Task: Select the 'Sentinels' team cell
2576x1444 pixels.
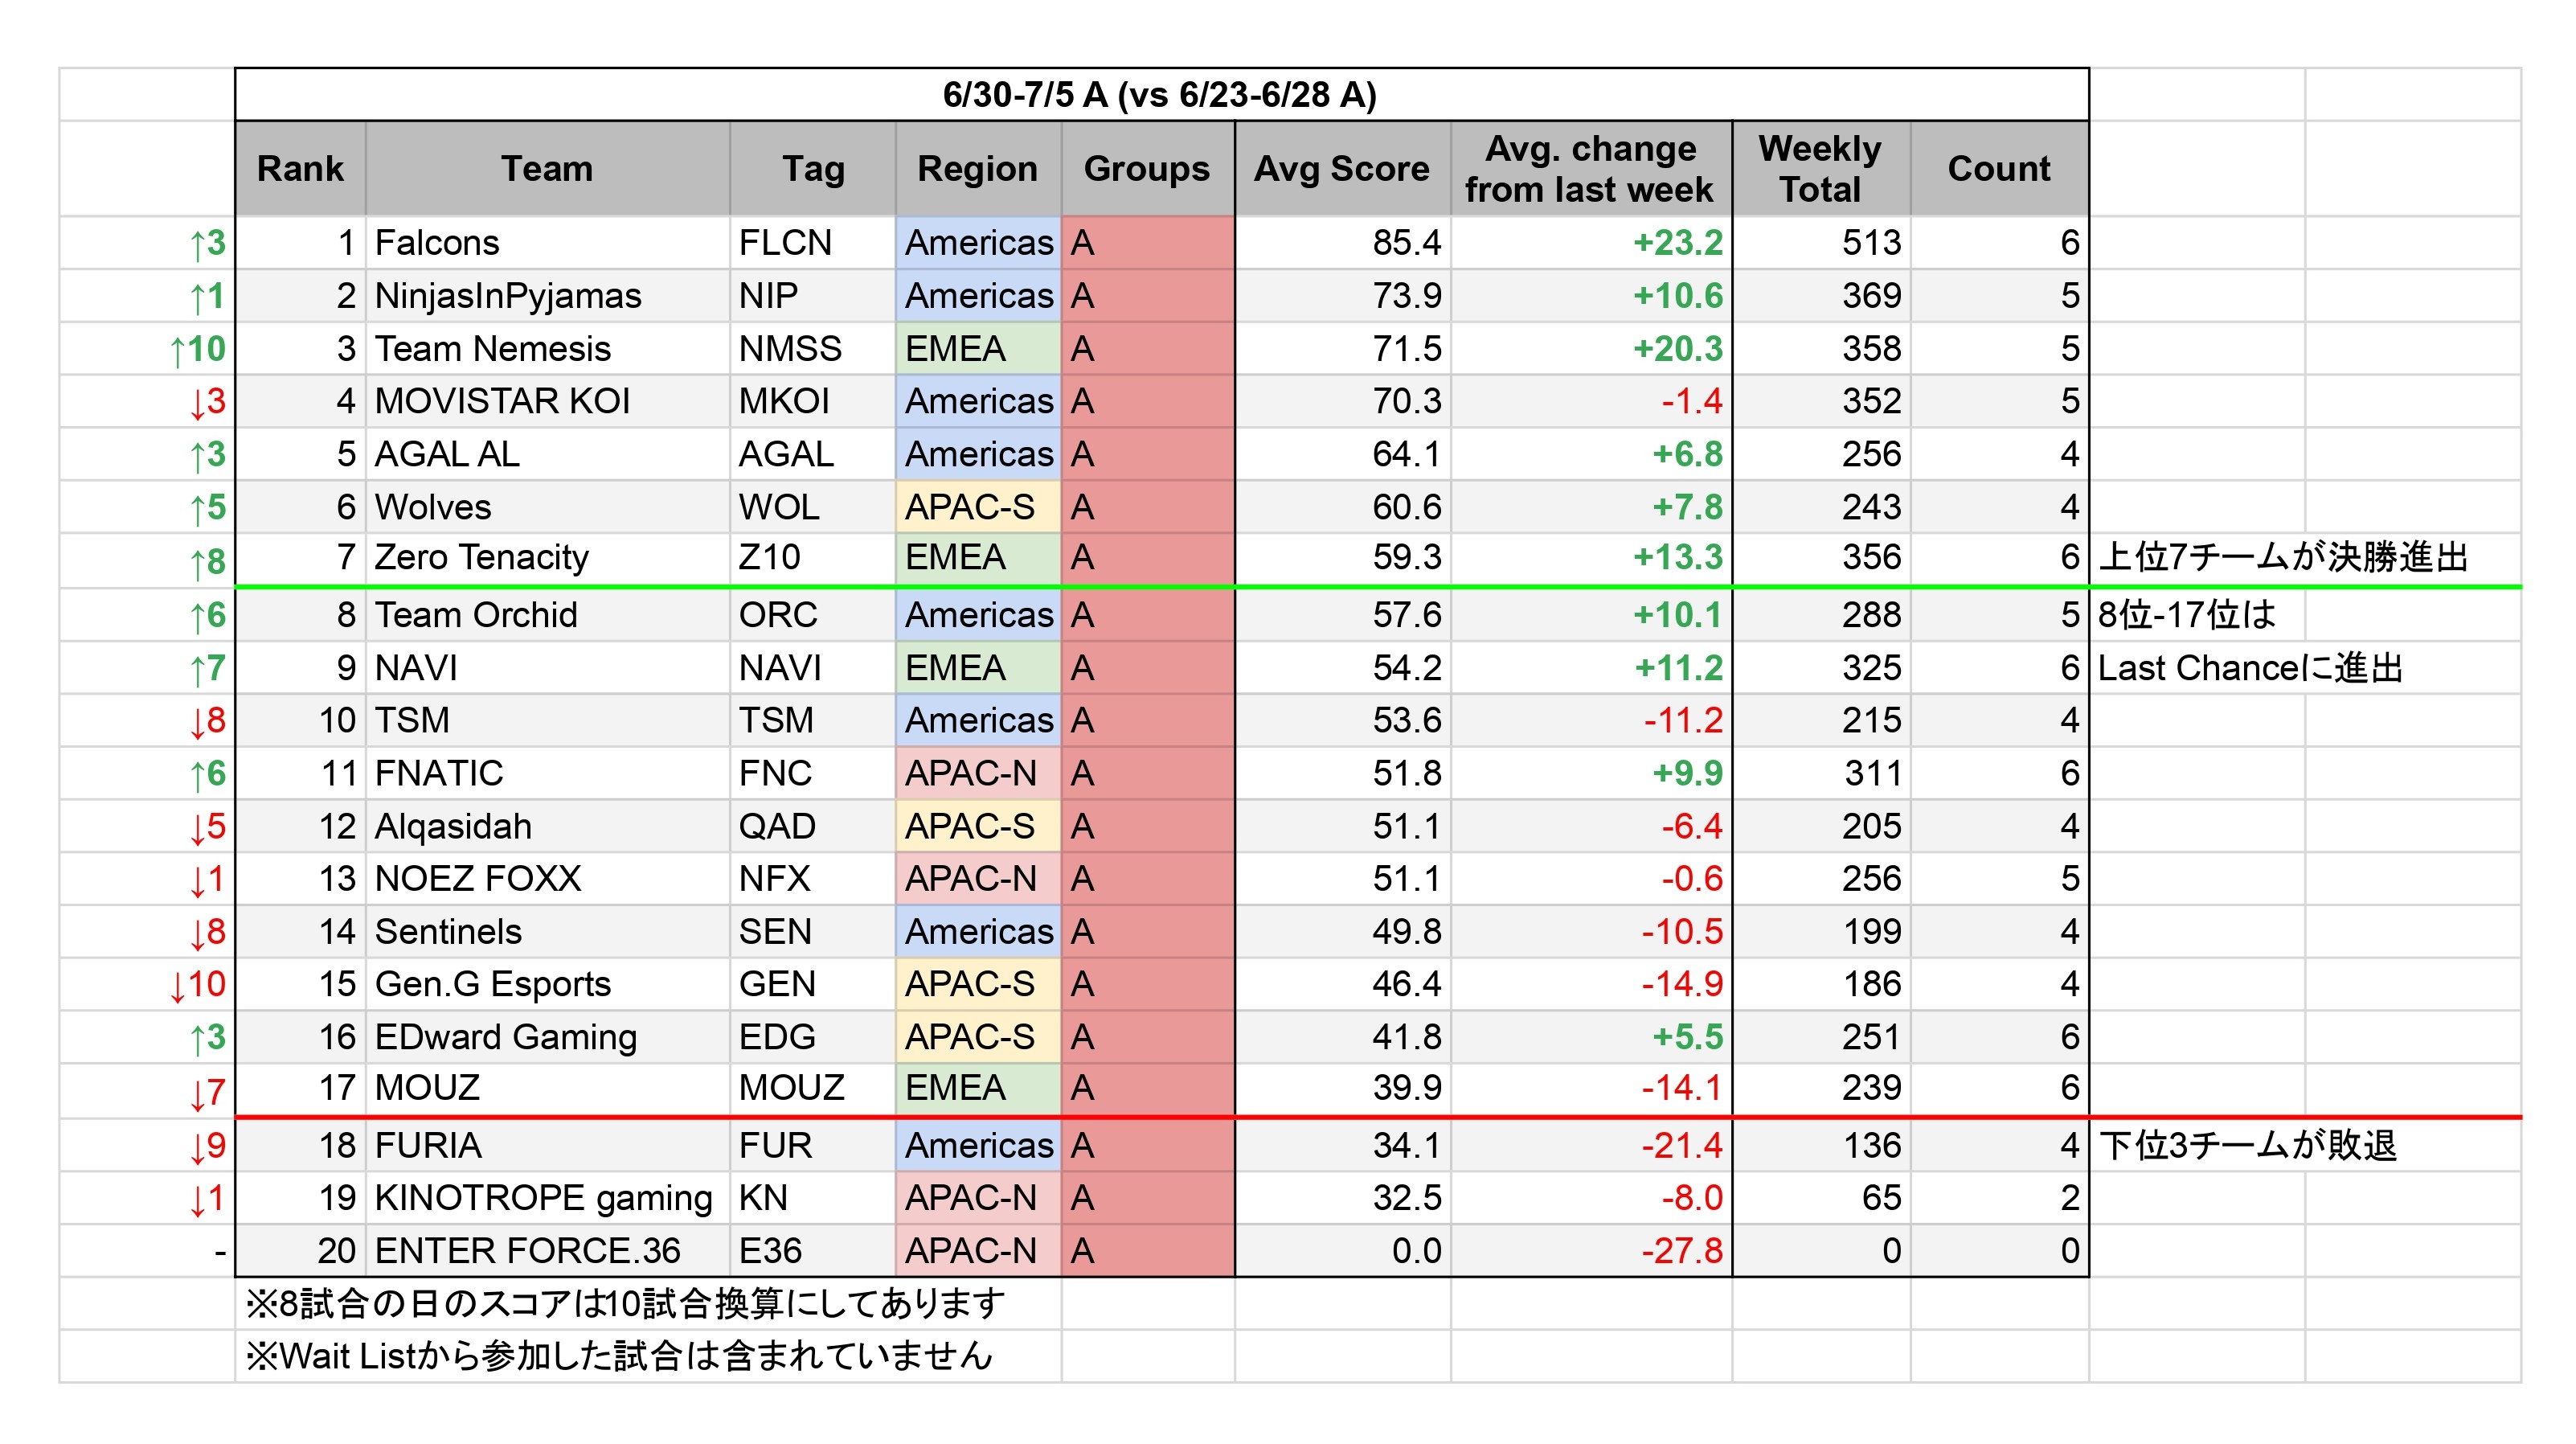Action: [x=547, y=932]
